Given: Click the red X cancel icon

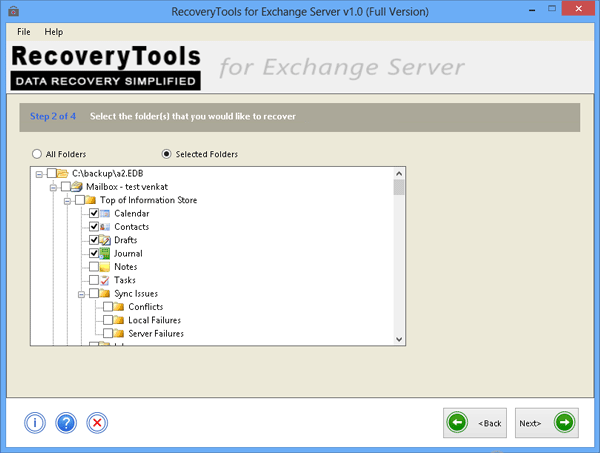Looking at the screenshot, I should click(97, 423).
